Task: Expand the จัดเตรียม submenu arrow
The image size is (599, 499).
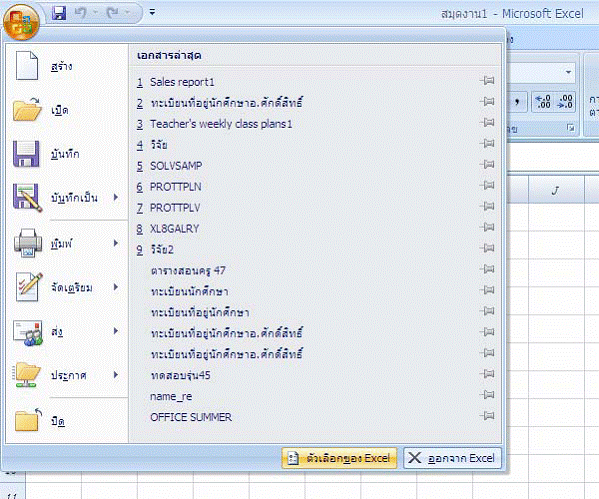Action: click(x=116, y=287)
